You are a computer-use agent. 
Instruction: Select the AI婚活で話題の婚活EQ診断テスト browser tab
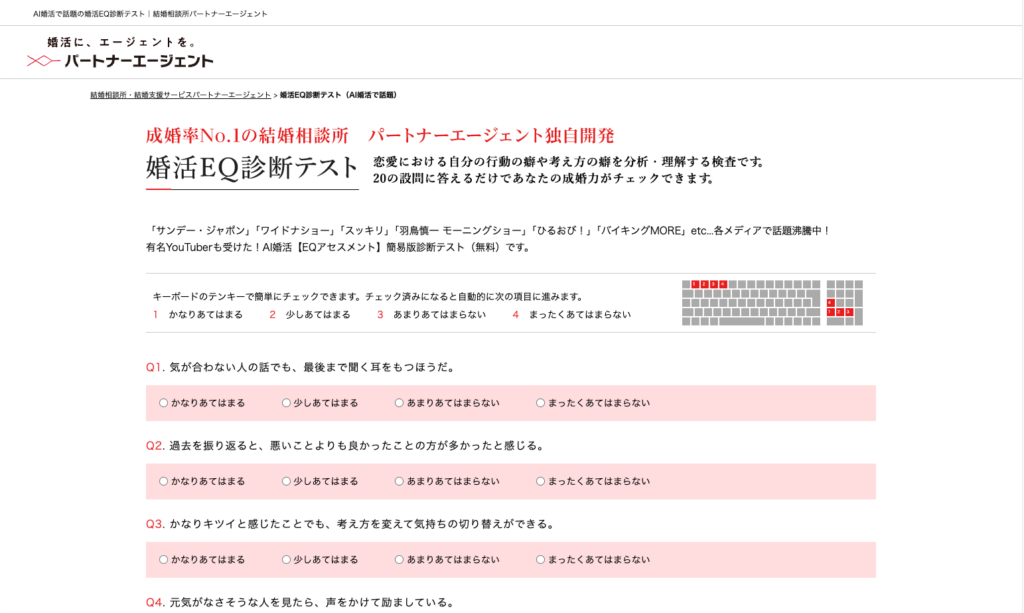pos(148,12)
